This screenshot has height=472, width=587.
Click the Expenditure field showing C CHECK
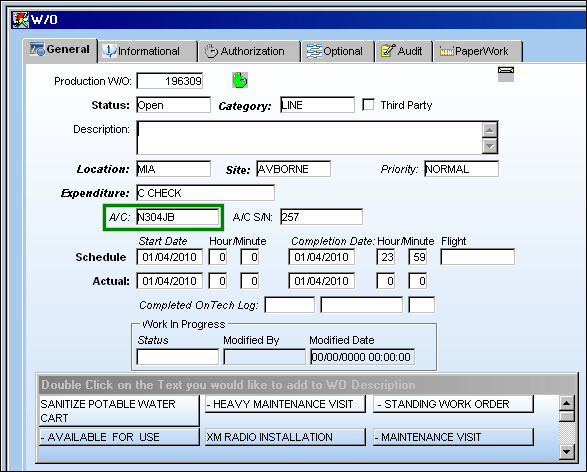click(x=206, y=193)
